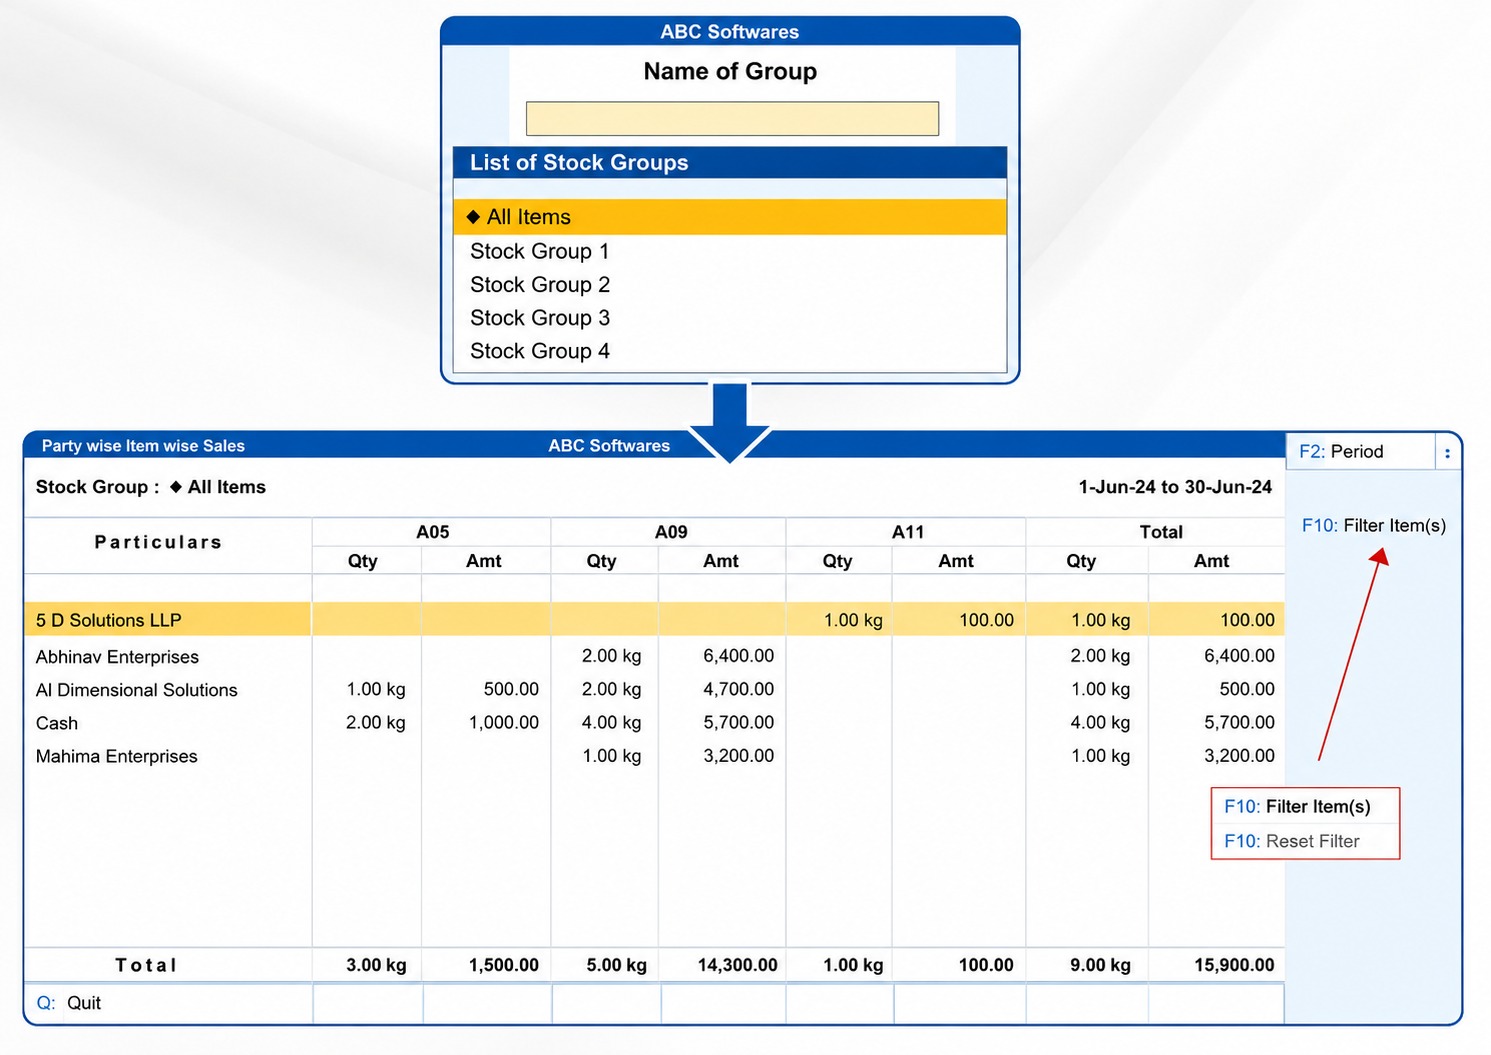Viewport: 1491px width, 1055px height.
Task: Select Stock Group 4 entry
Action: tap(730, 351)
